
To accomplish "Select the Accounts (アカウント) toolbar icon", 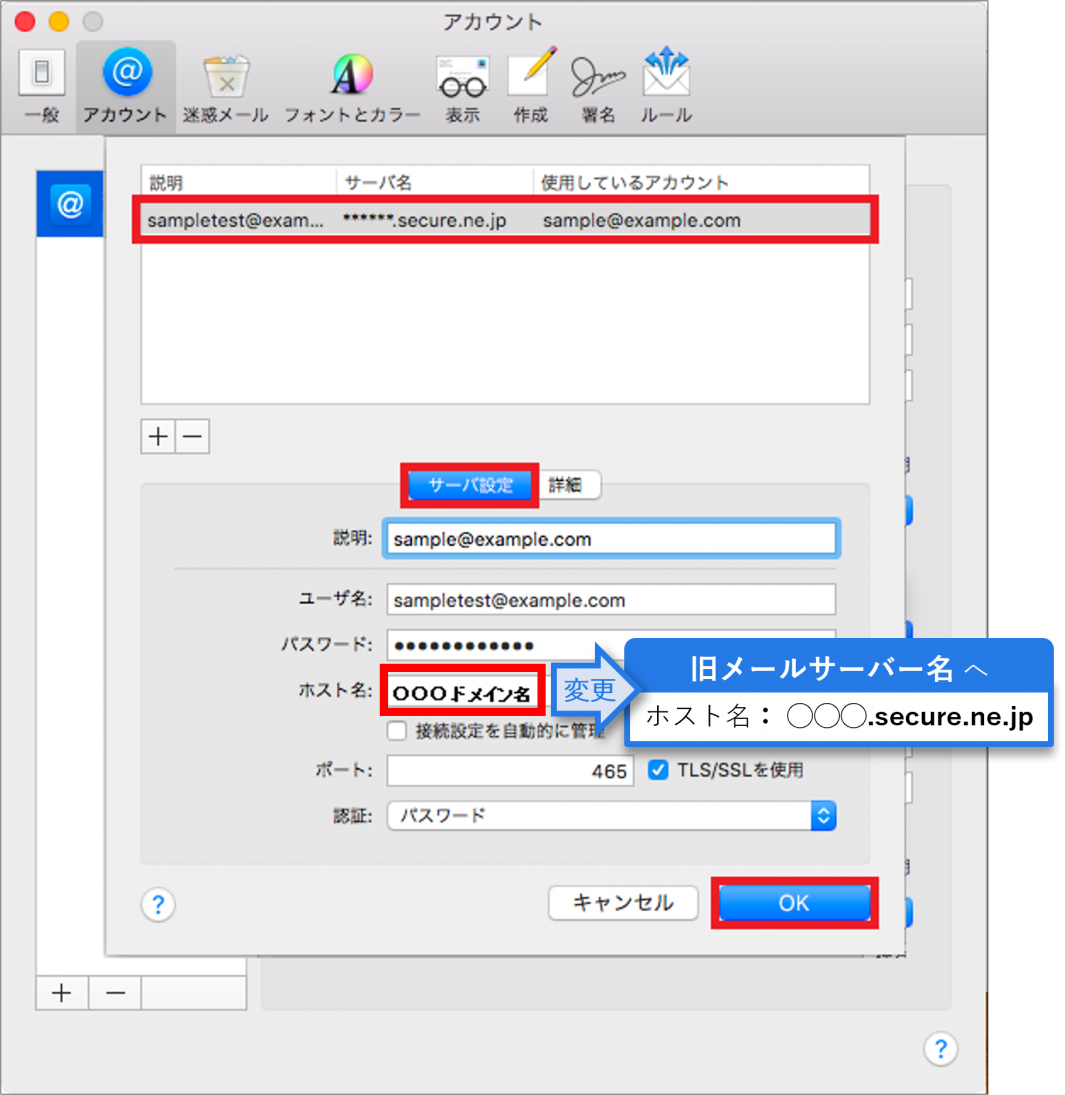I will tap(126, 86).
